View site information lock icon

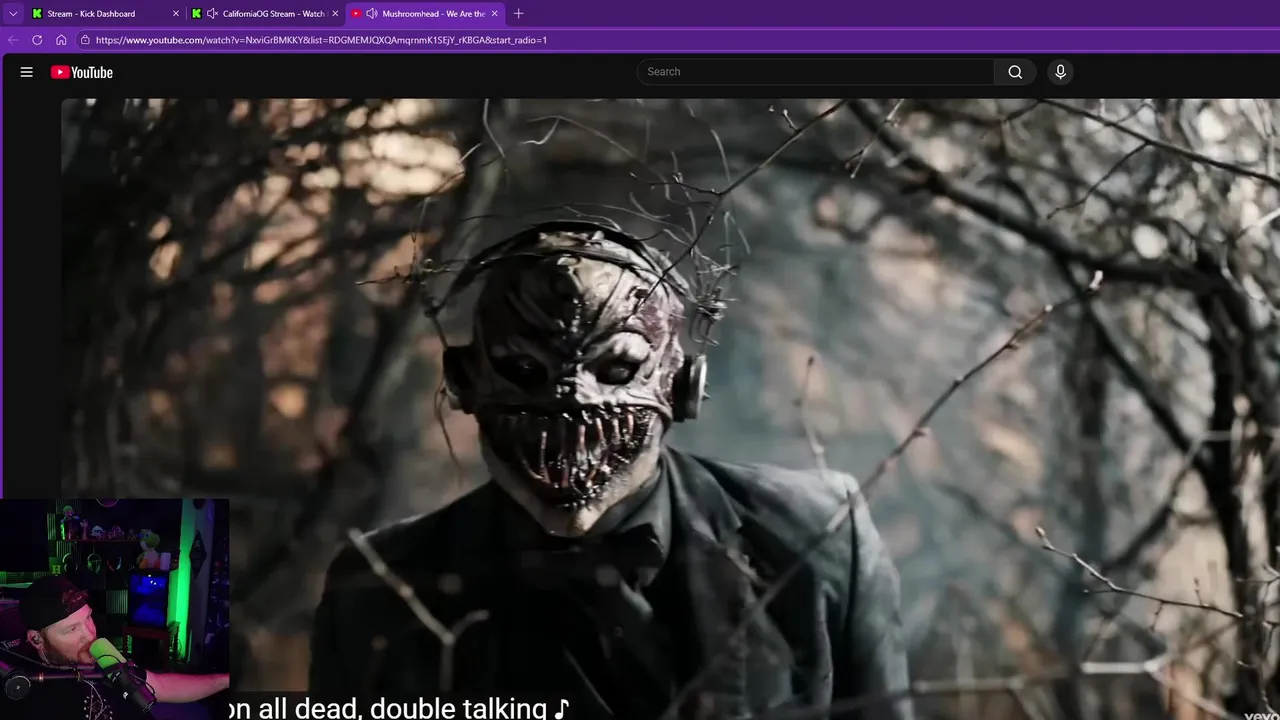pyautogui.click(x=86, y=40)
